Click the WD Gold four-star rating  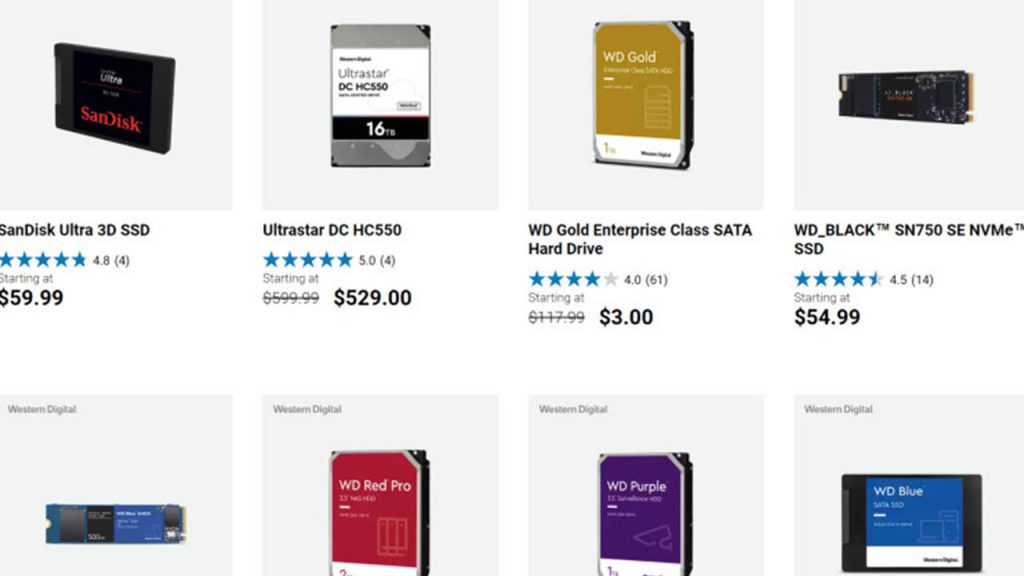574,279
